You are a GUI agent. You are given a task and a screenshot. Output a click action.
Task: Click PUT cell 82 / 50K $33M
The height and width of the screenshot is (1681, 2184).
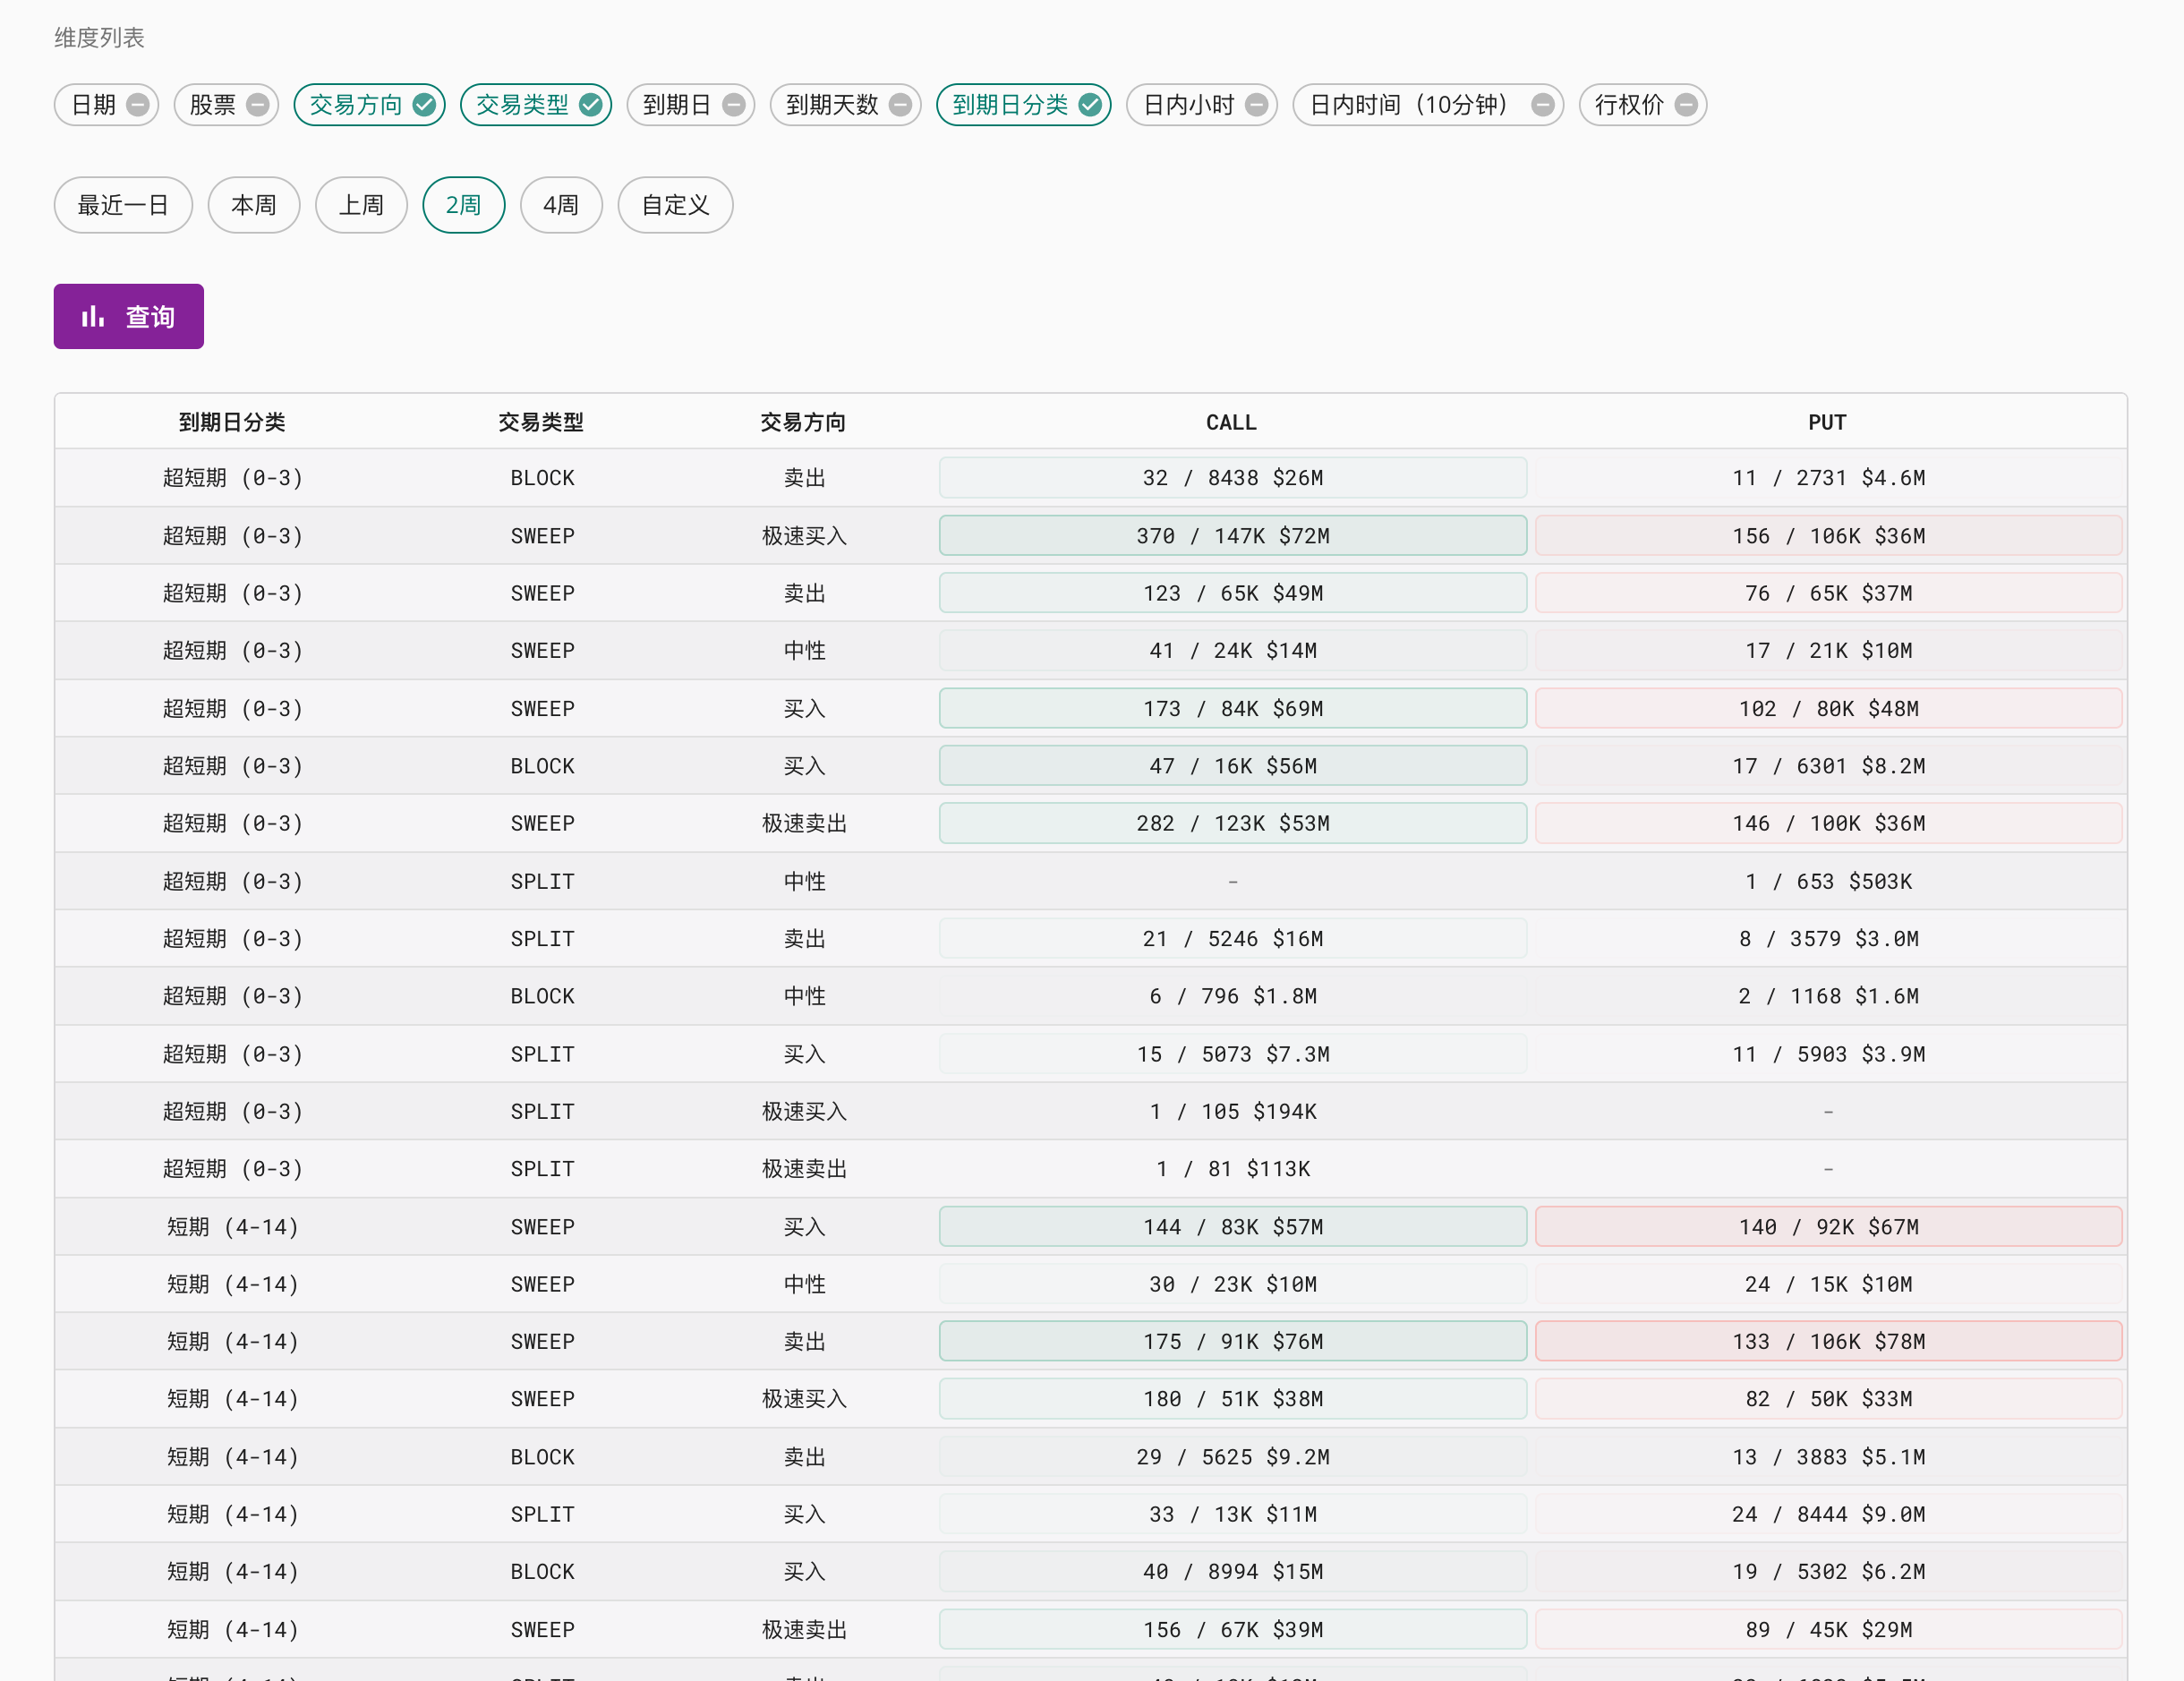(1829, 1399)
